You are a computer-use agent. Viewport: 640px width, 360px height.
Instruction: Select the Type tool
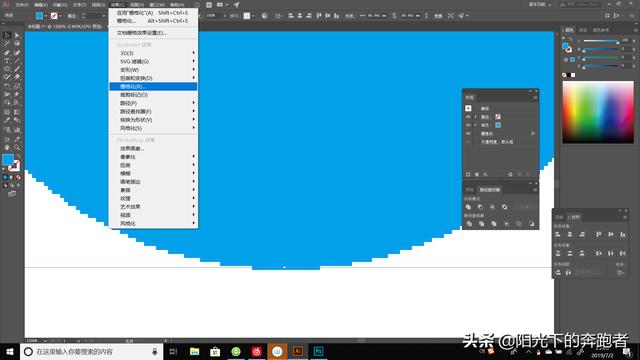point(7,60)
